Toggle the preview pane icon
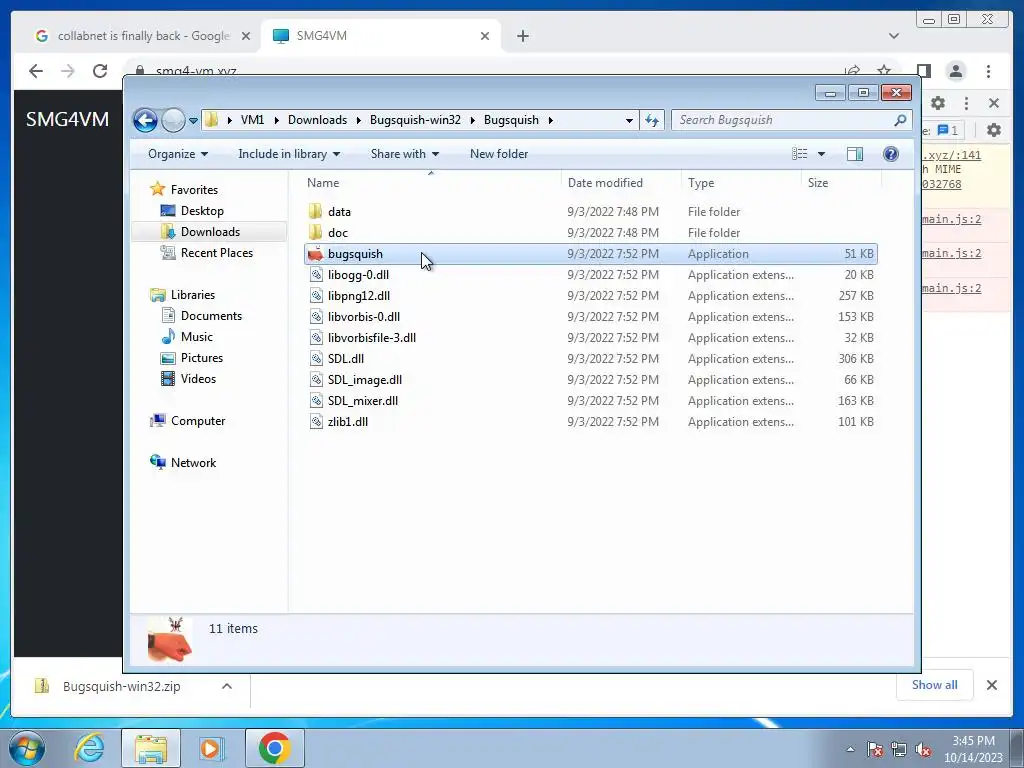Viewport: 1024px width, 768px height. pos(855,154)
